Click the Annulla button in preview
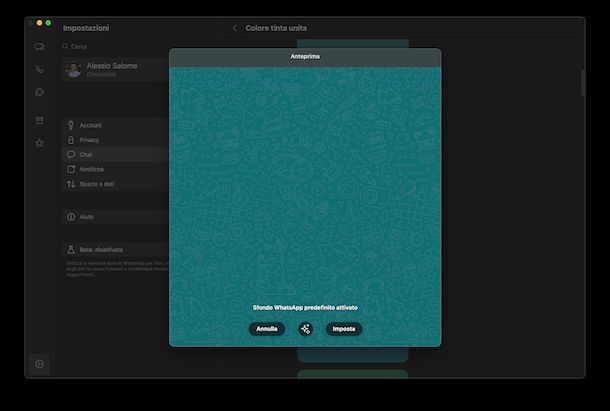This screenshot has height=411, width=610. click(266, 329)
